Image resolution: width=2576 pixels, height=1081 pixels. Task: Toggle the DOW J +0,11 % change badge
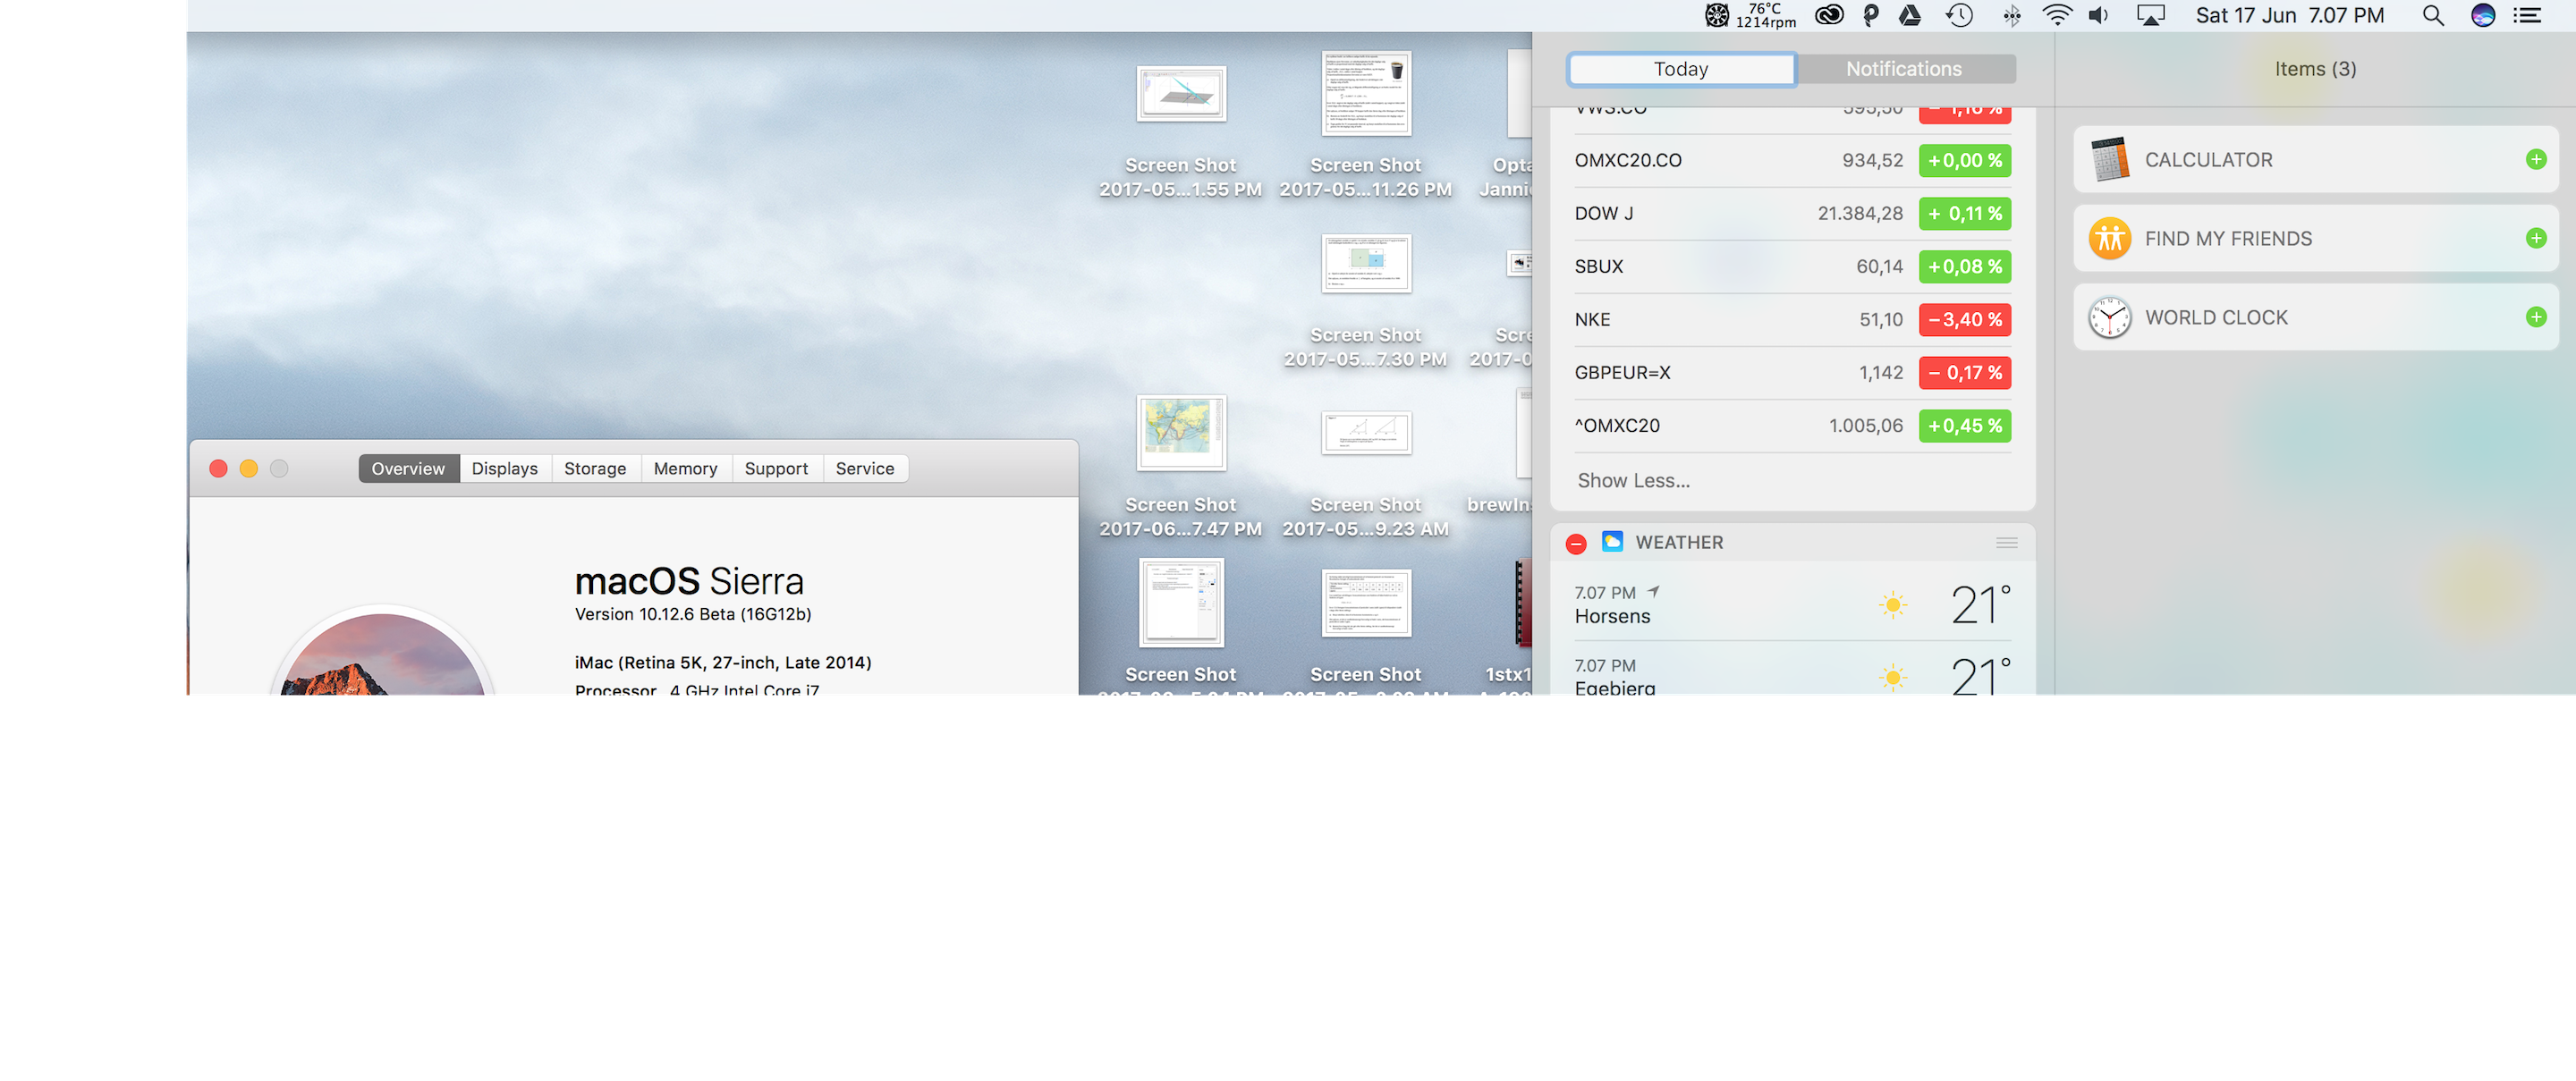pyautogui.click(x=1964, y=213)
